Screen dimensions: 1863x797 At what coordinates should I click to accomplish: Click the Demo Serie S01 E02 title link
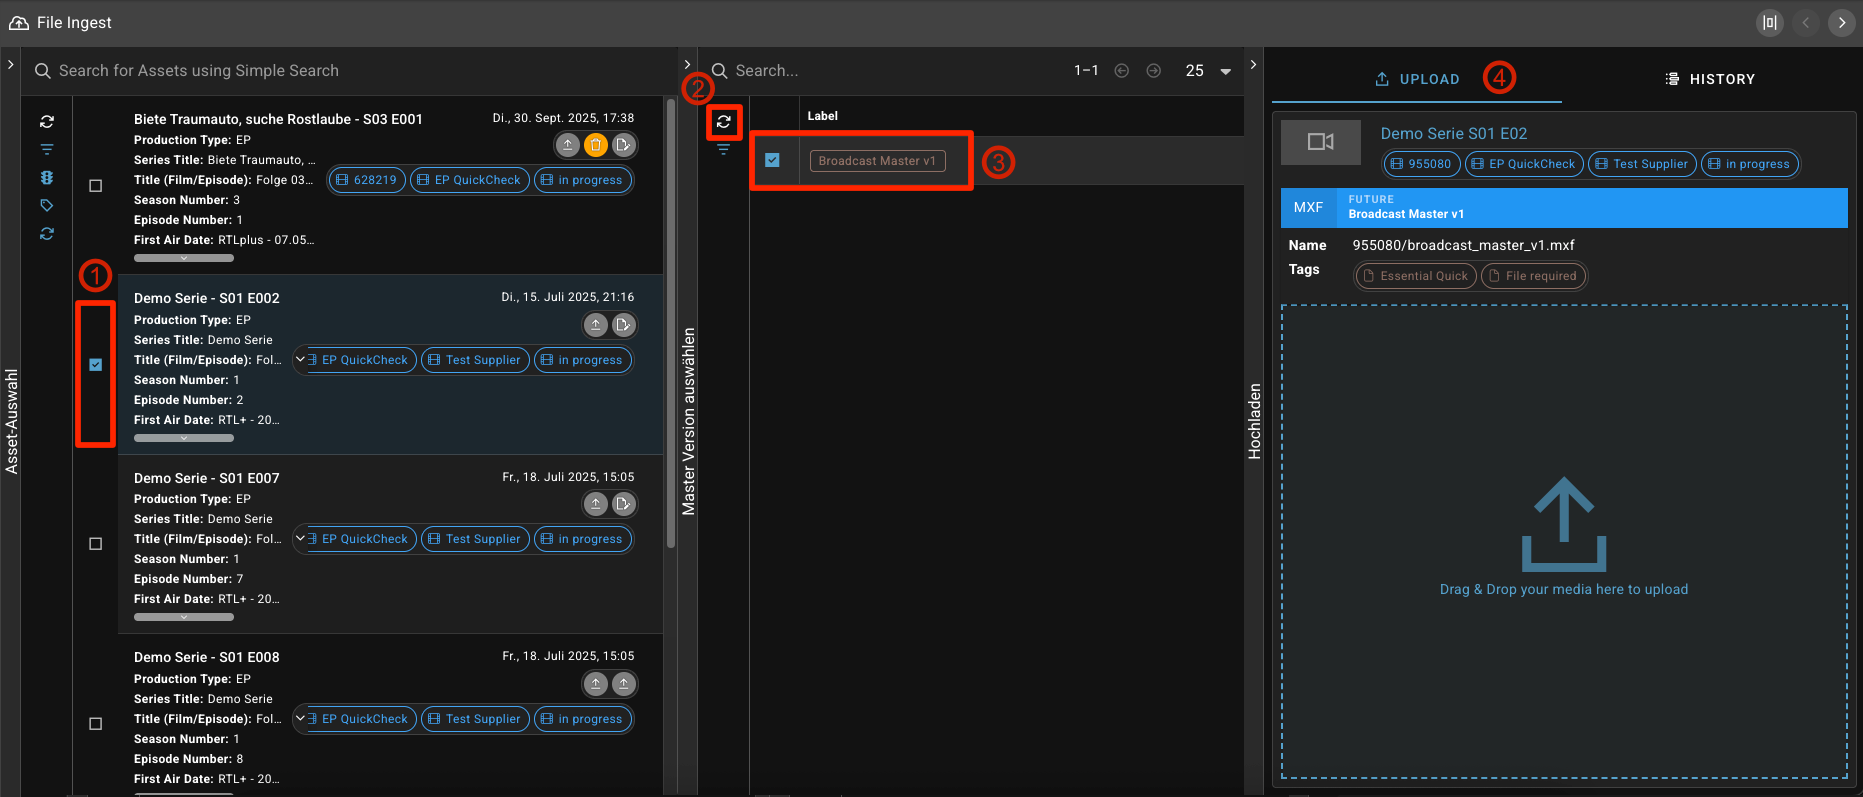pyautogui.click(x=1453, y=134)
